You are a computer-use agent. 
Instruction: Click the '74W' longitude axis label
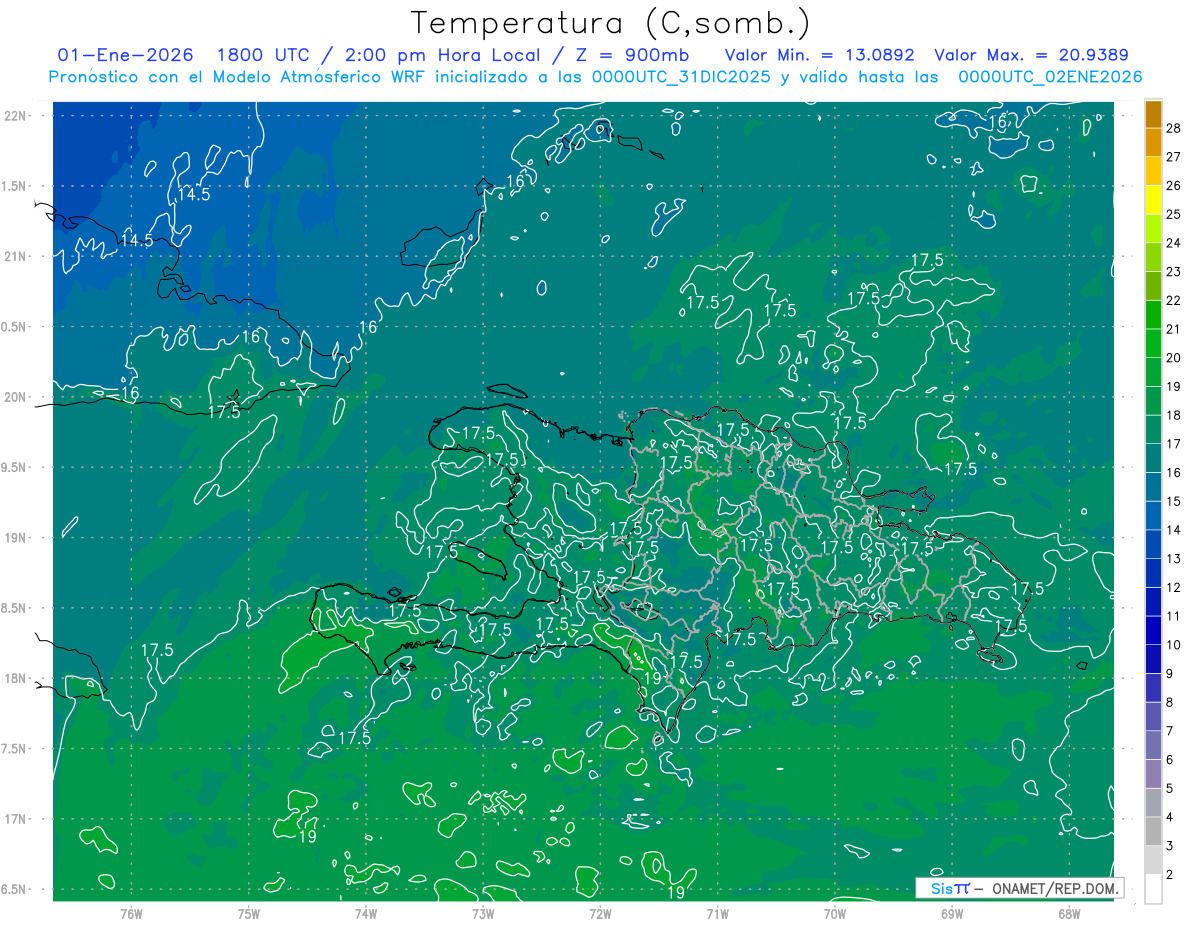pos(366,914)
